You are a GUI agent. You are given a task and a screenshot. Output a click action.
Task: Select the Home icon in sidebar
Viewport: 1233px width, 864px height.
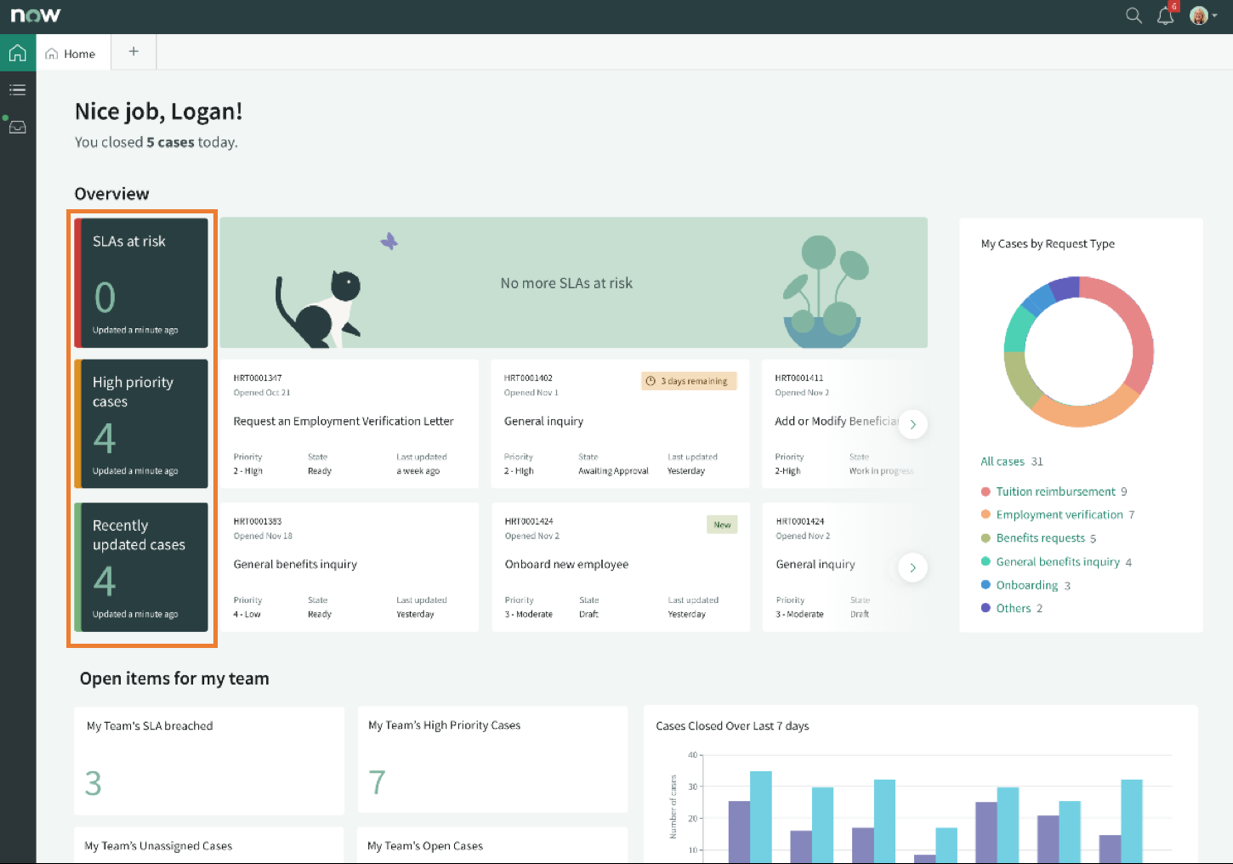click(18, 52)
